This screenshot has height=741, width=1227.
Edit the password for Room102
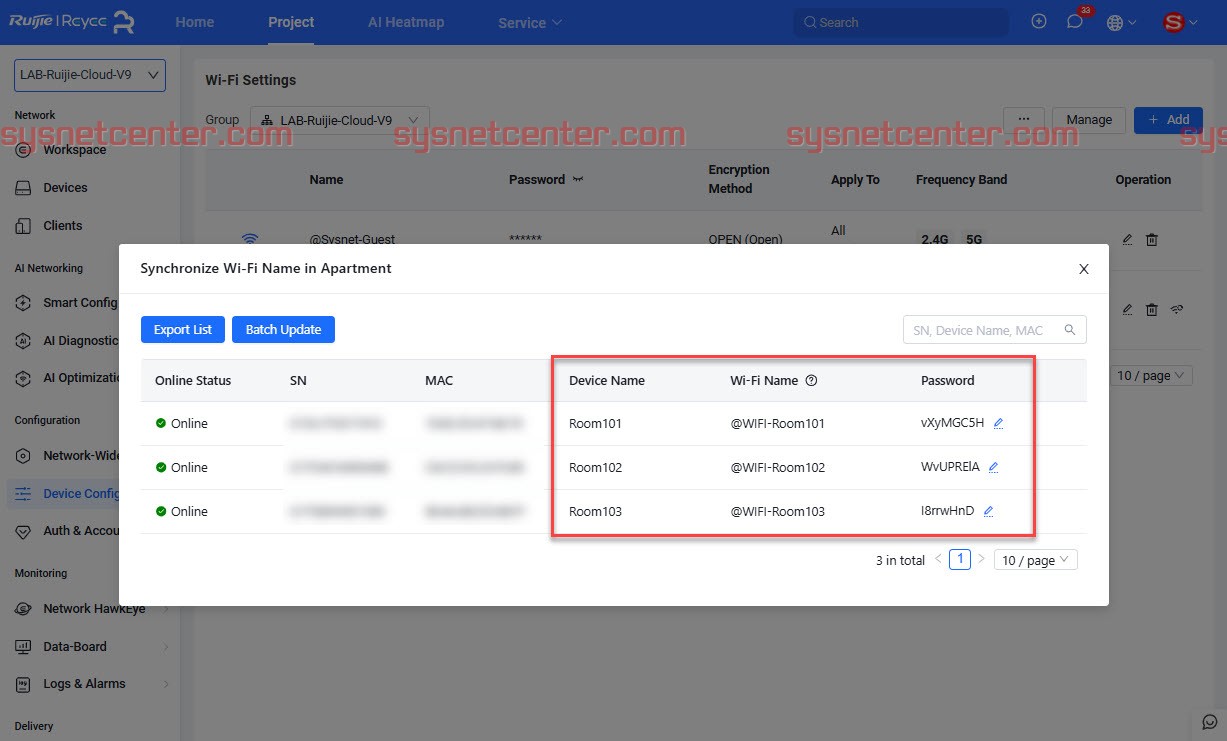click(993, 467)
